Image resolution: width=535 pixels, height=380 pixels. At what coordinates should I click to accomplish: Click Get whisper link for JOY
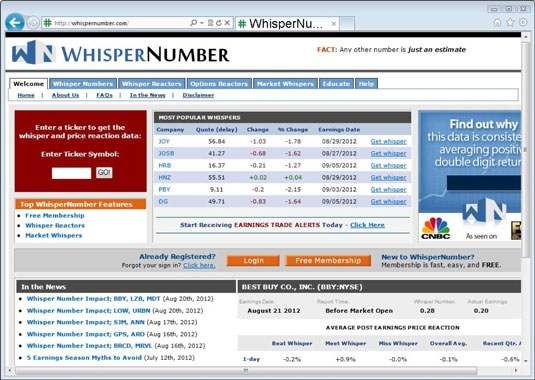coord(388,141)
